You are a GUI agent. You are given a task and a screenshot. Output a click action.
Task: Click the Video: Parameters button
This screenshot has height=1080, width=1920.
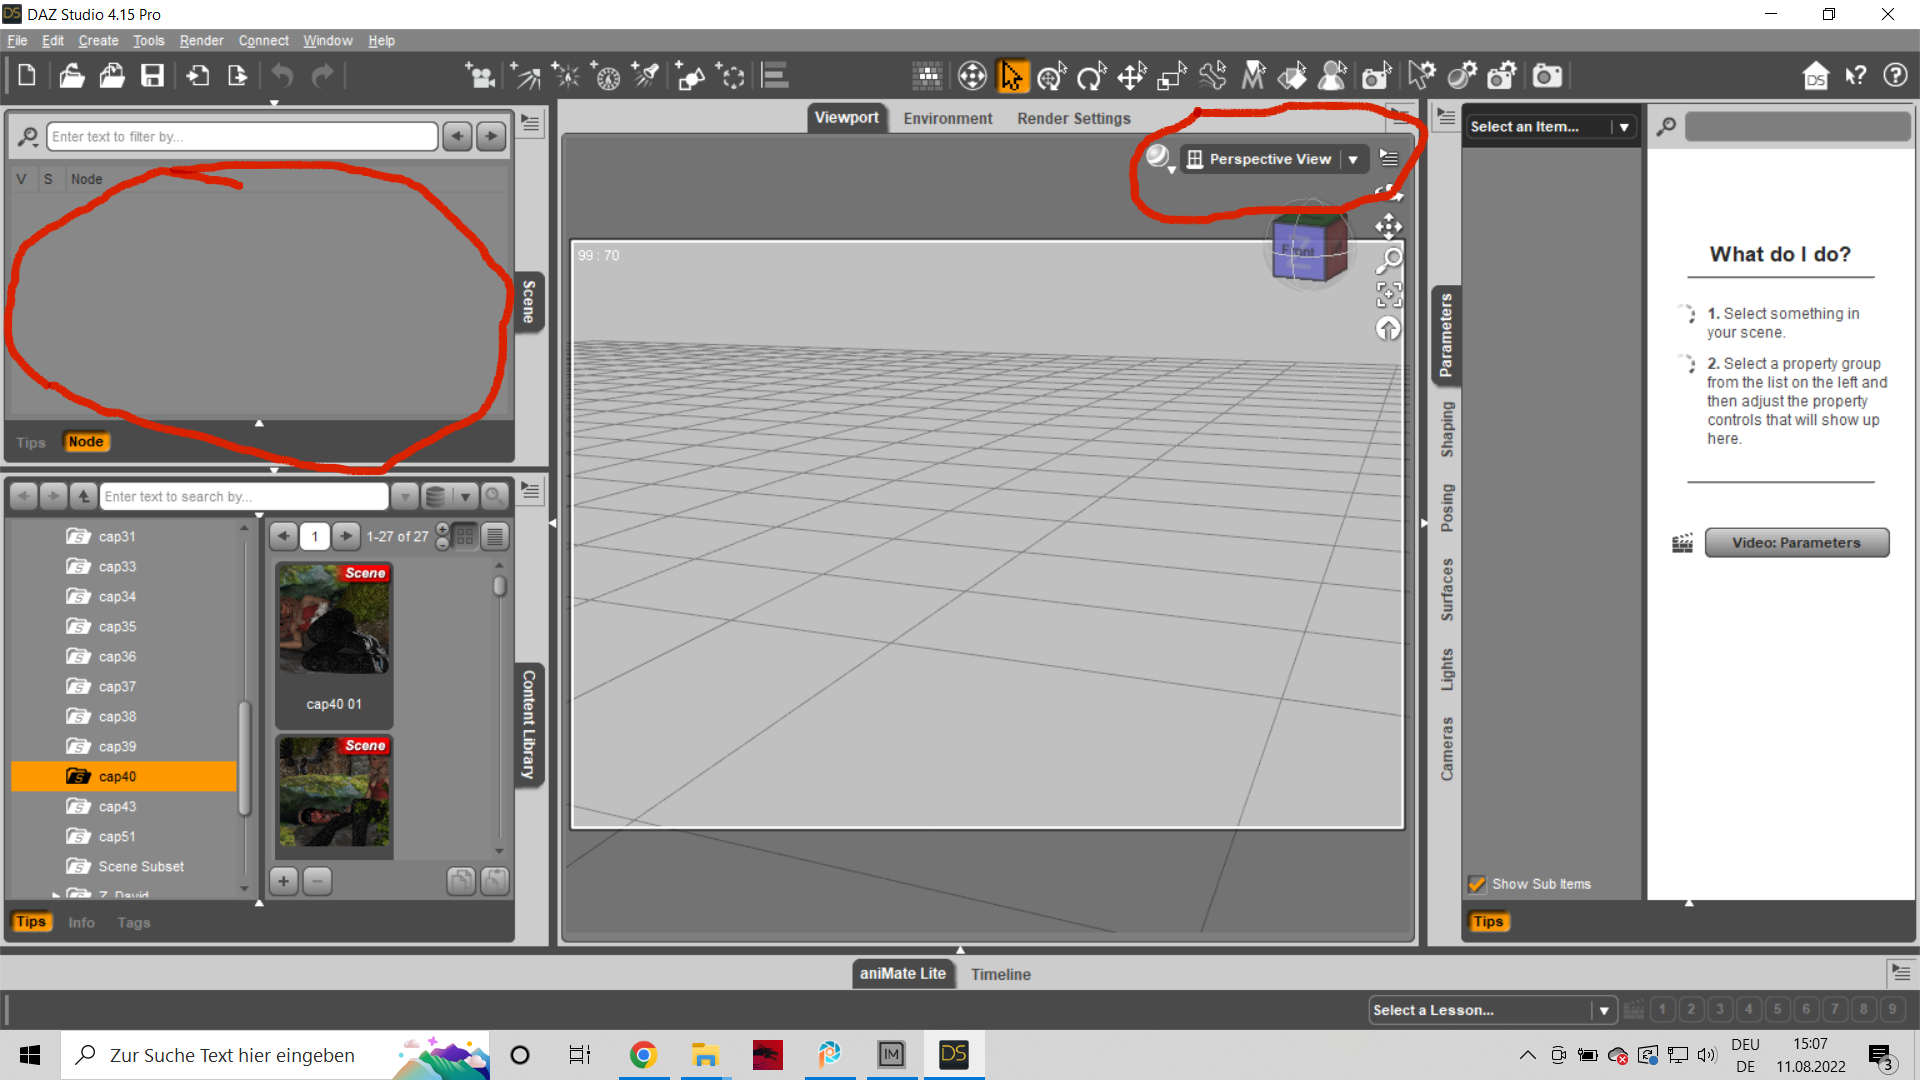coord(1796,543)
